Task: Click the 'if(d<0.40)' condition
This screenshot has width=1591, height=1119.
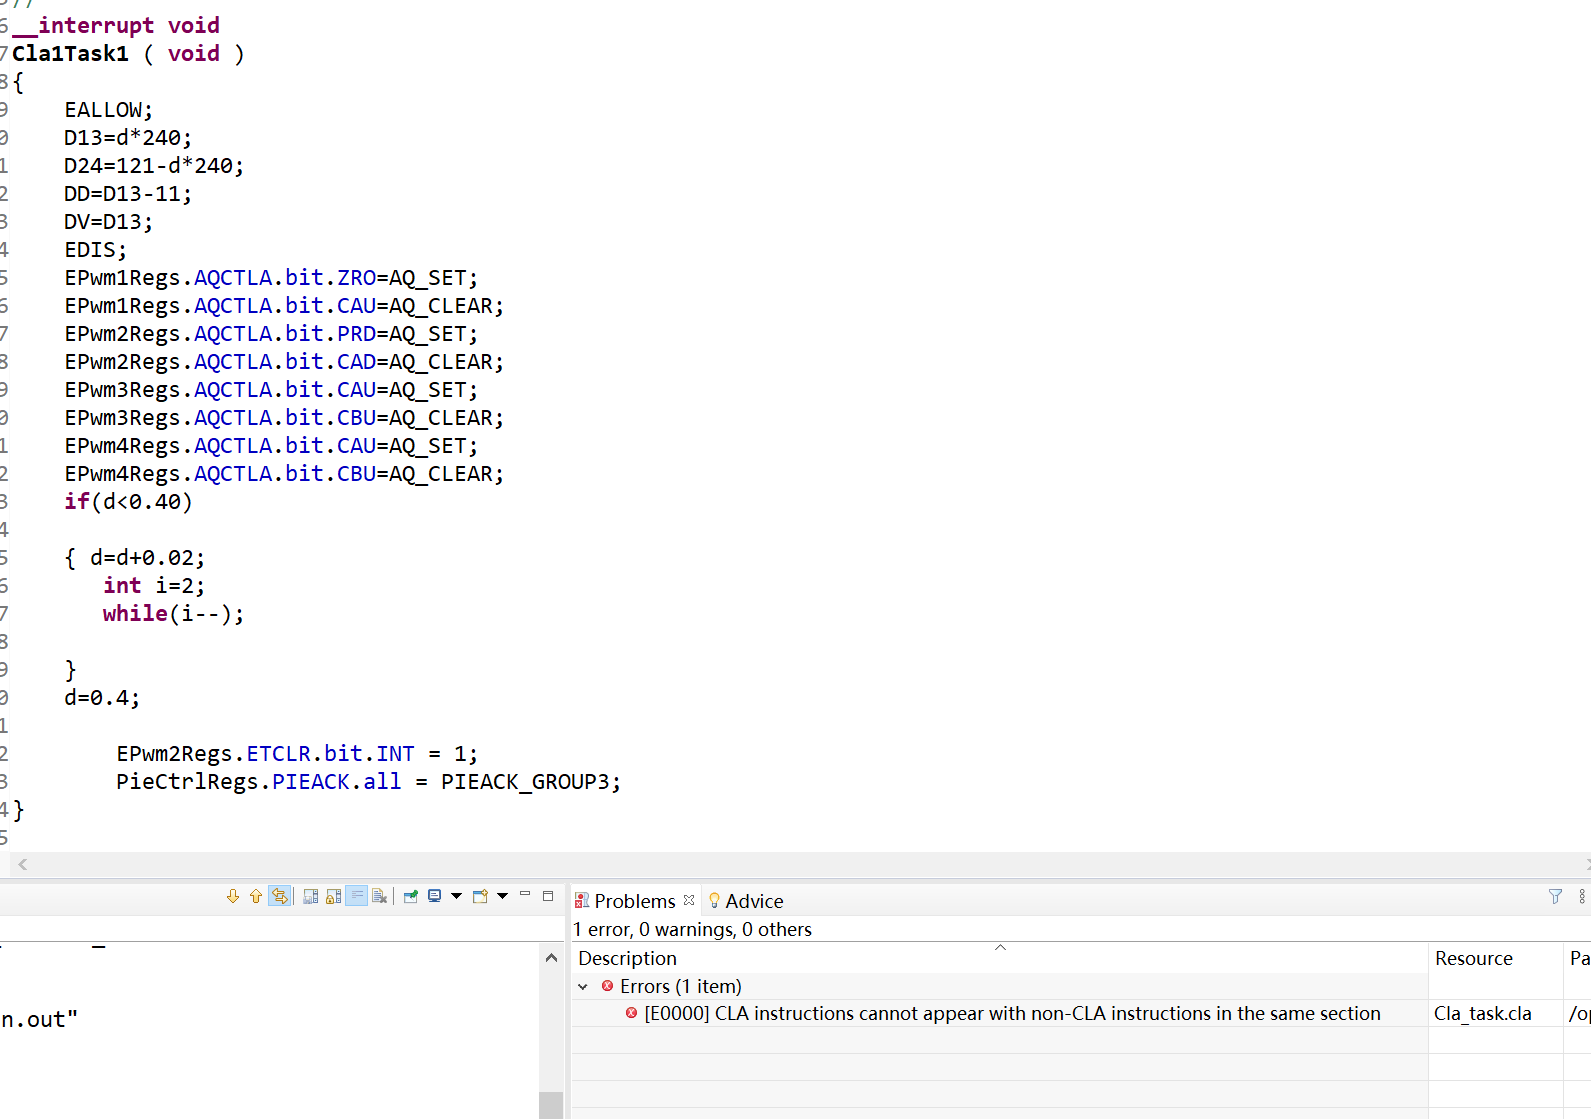Action: click(x=128, y=502)
